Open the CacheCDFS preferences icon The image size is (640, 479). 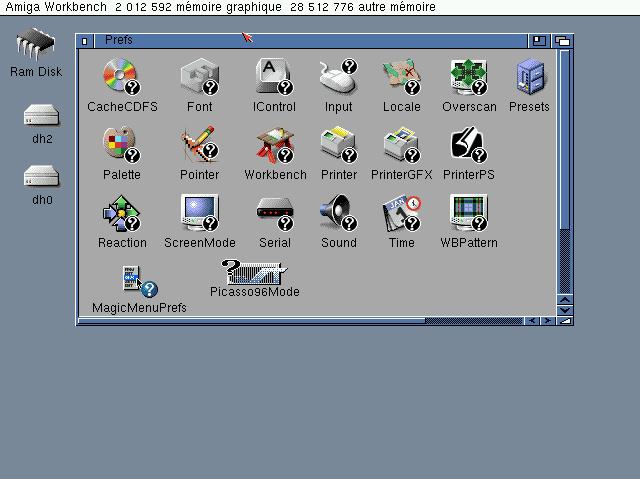[x=121, y=76]
